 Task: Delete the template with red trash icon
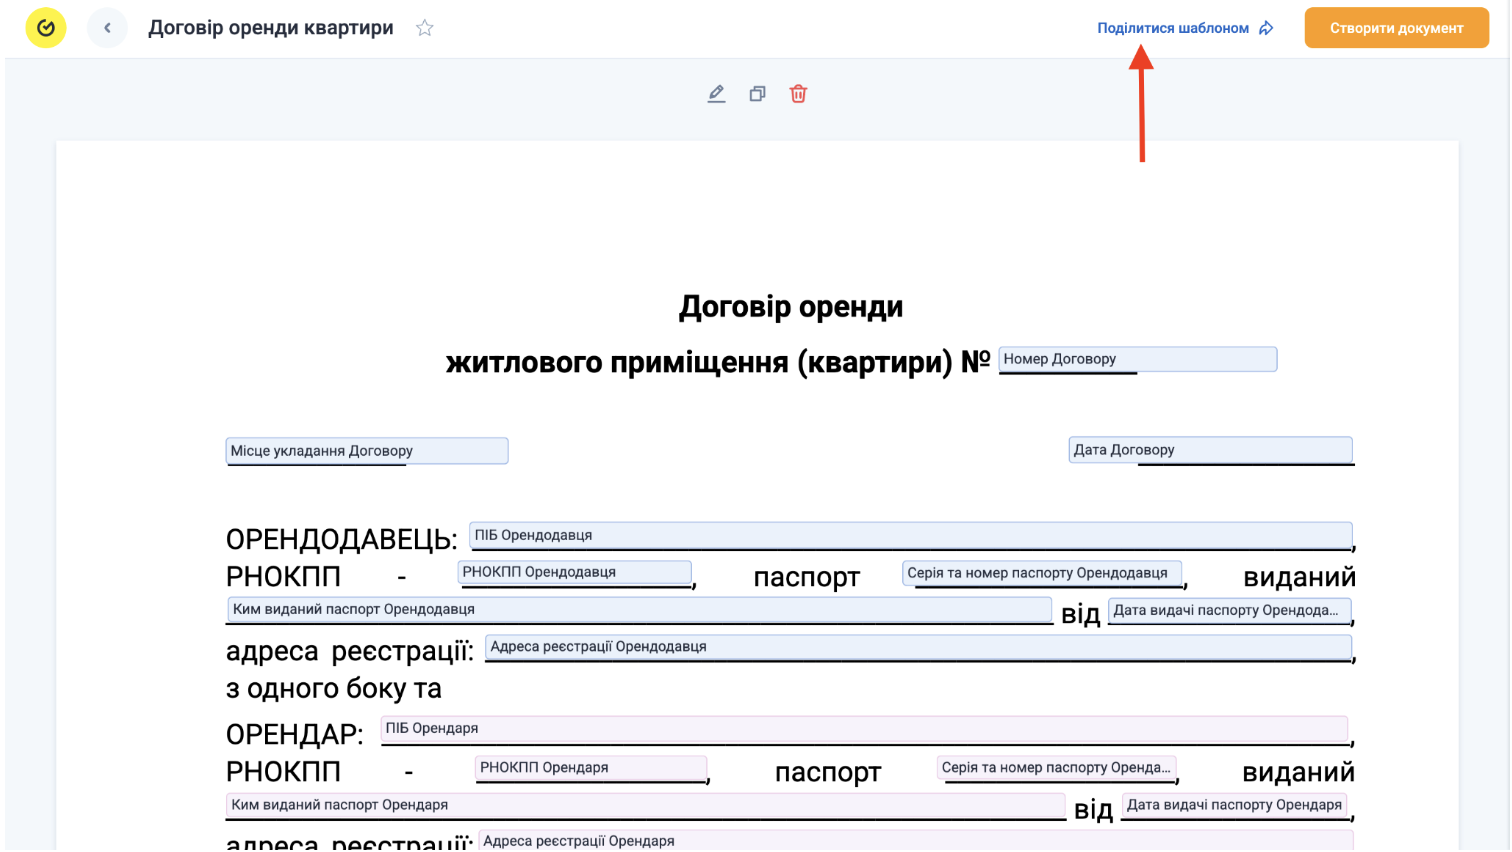tap(798, 94)
